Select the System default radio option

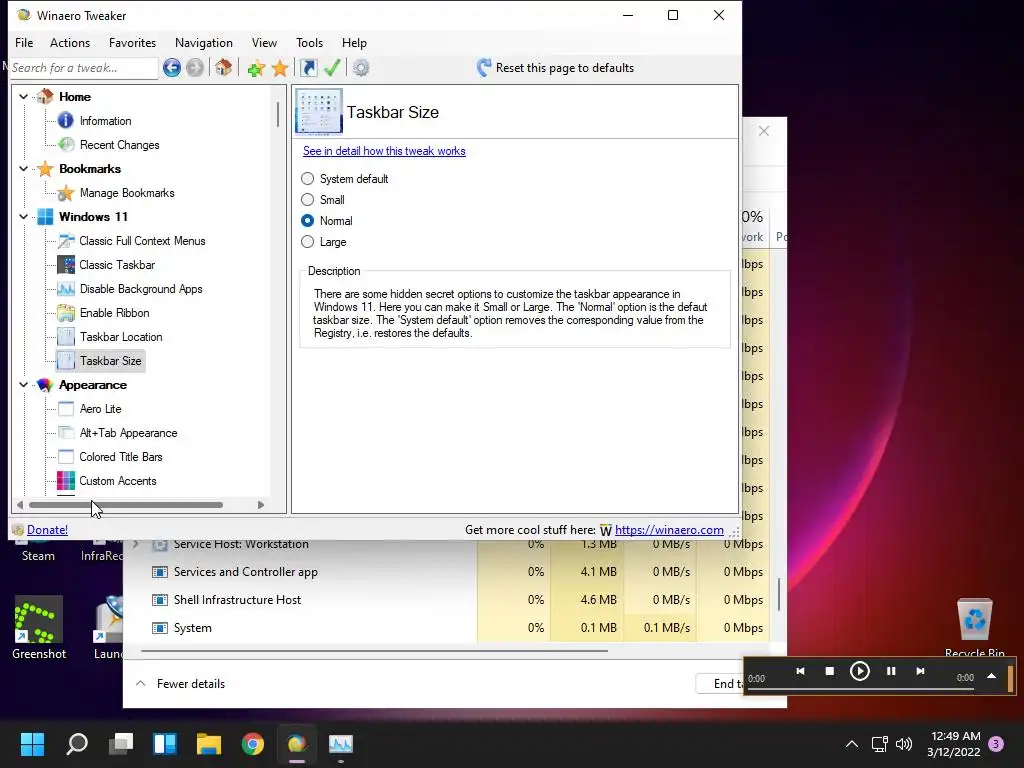click(307, 178)
